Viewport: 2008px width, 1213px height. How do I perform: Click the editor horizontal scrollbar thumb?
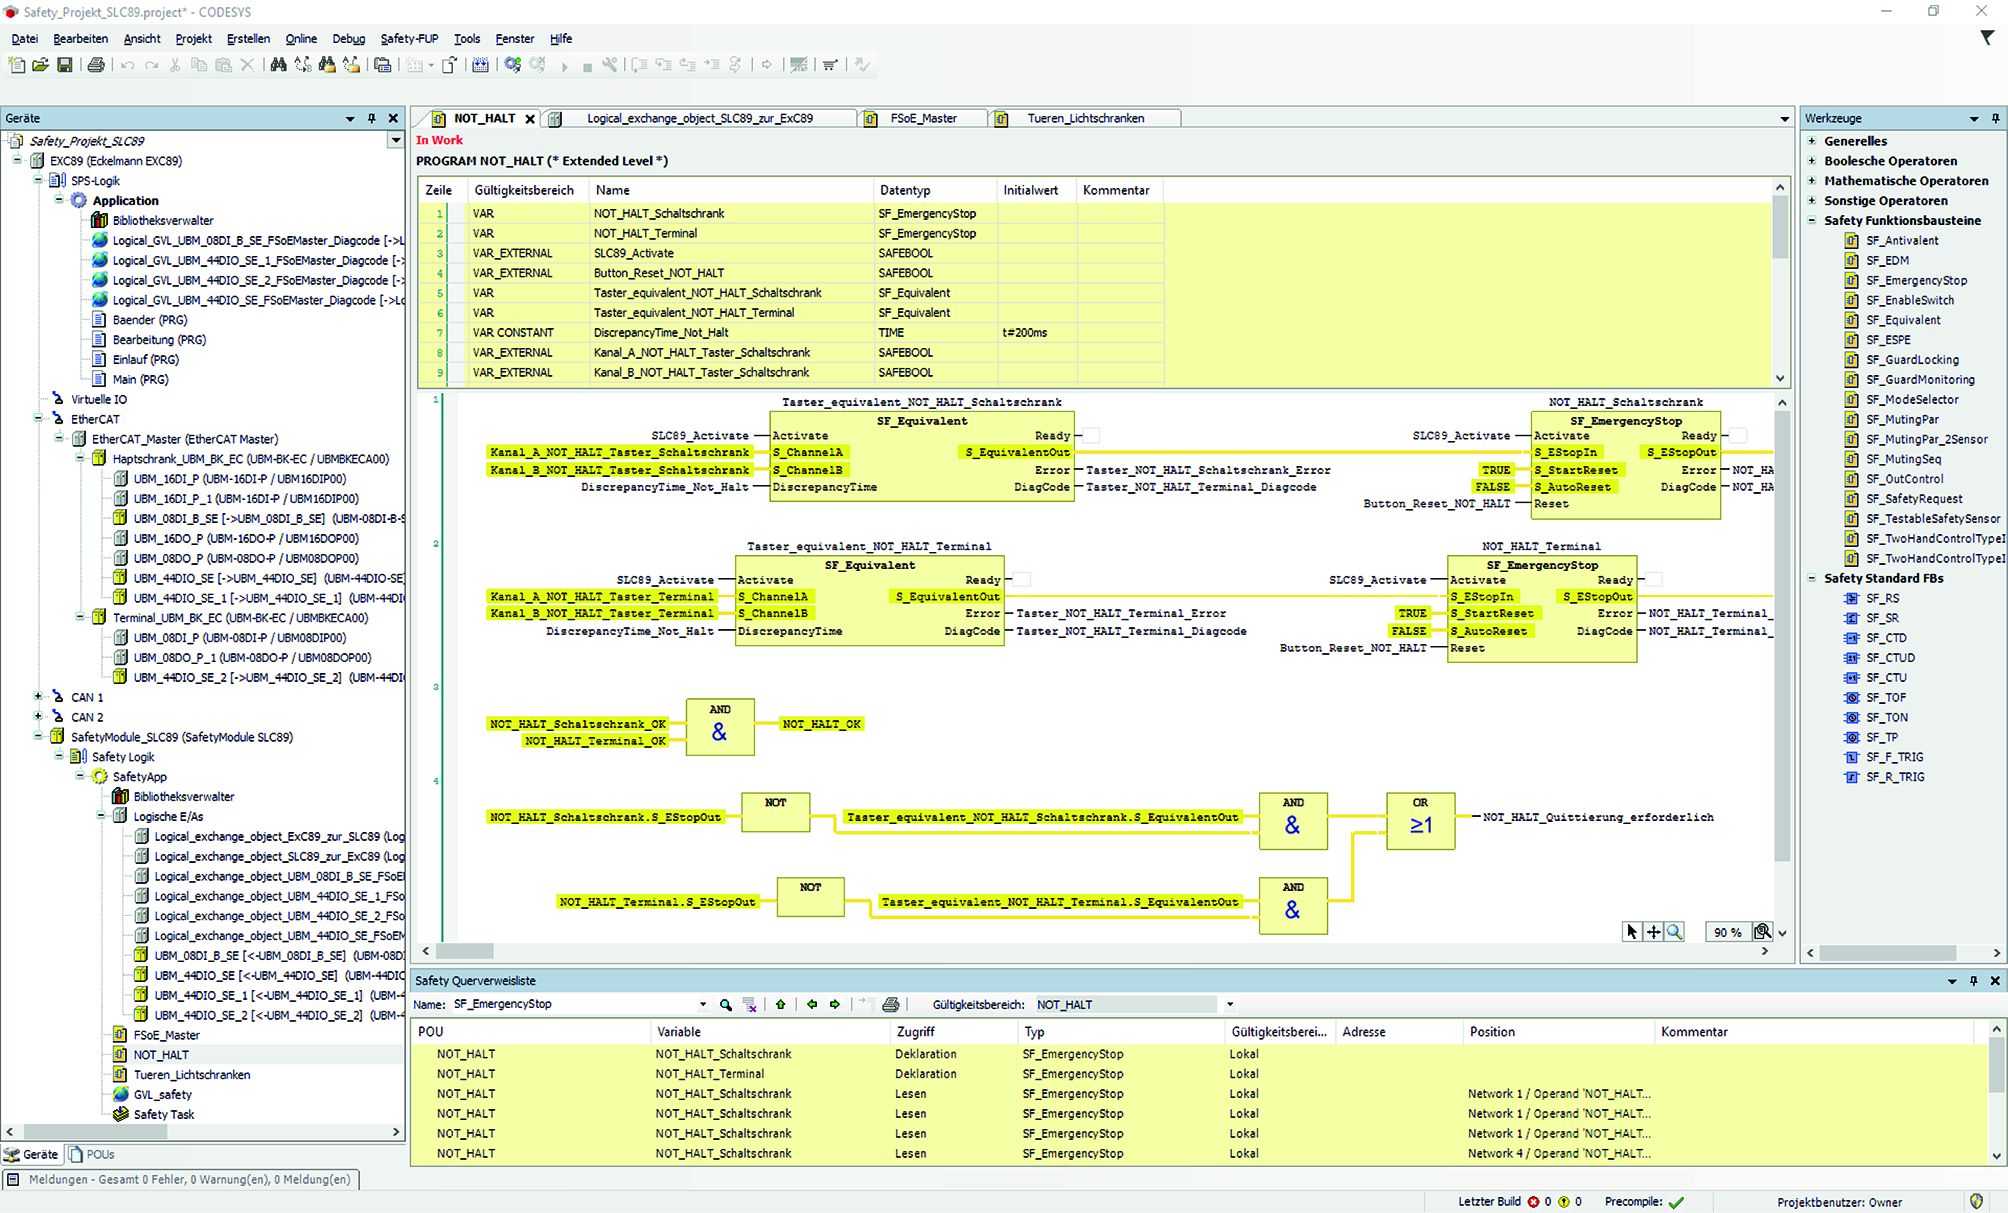pos(465,951)
